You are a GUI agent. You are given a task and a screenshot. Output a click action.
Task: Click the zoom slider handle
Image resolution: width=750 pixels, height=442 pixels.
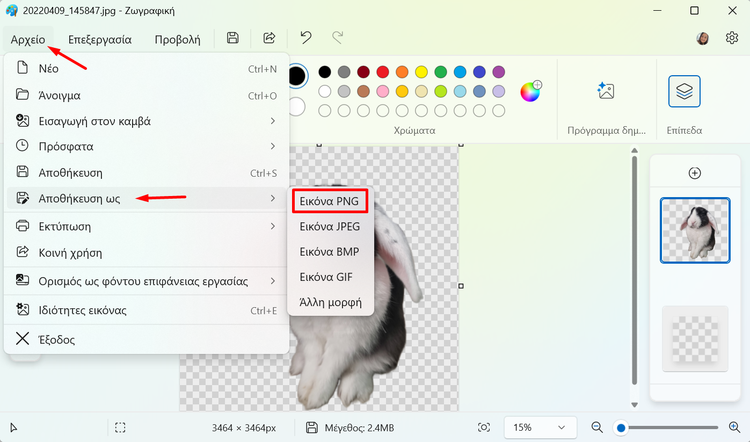(x=621, y=428)
